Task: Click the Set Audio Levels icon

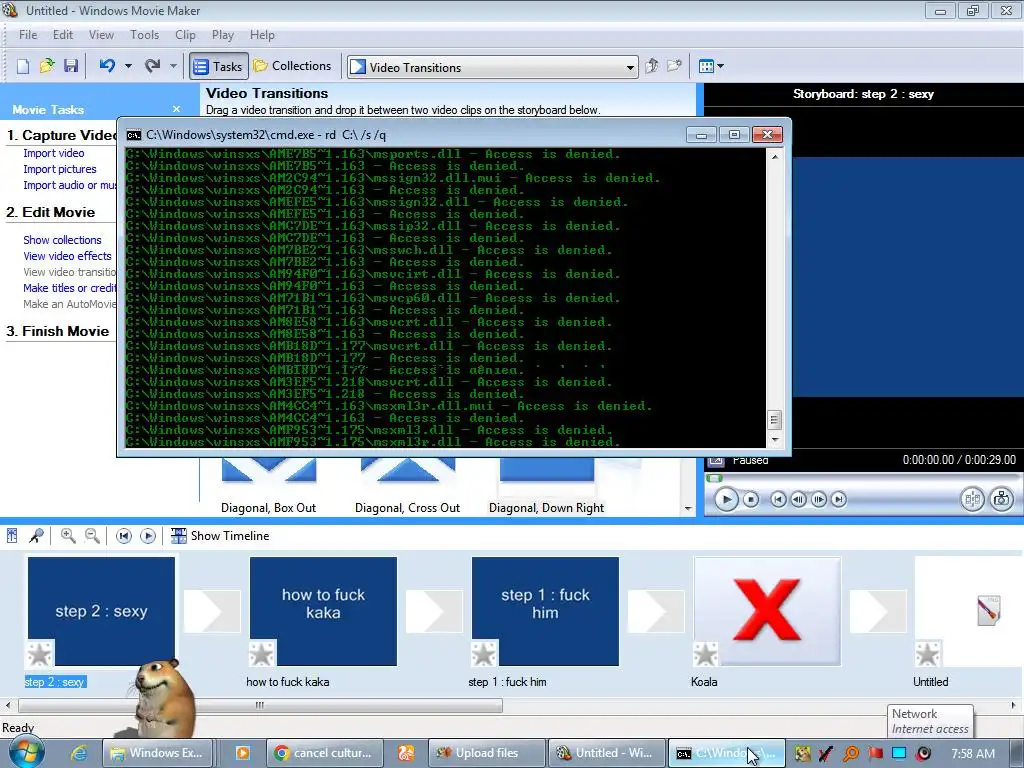Action: point(12,536)
